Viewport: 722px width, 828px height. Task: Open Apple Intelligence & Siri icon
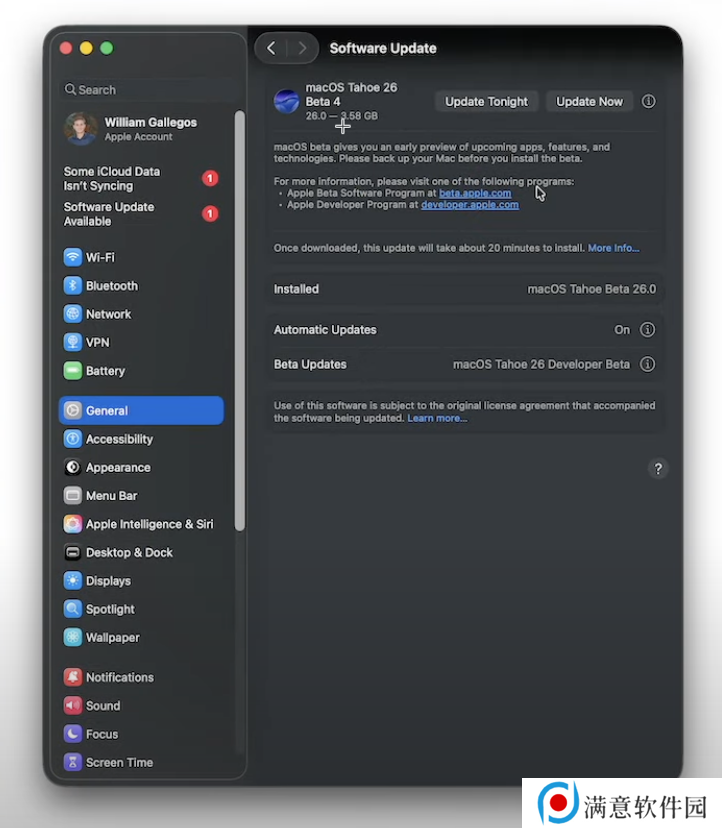pos(73,524)
